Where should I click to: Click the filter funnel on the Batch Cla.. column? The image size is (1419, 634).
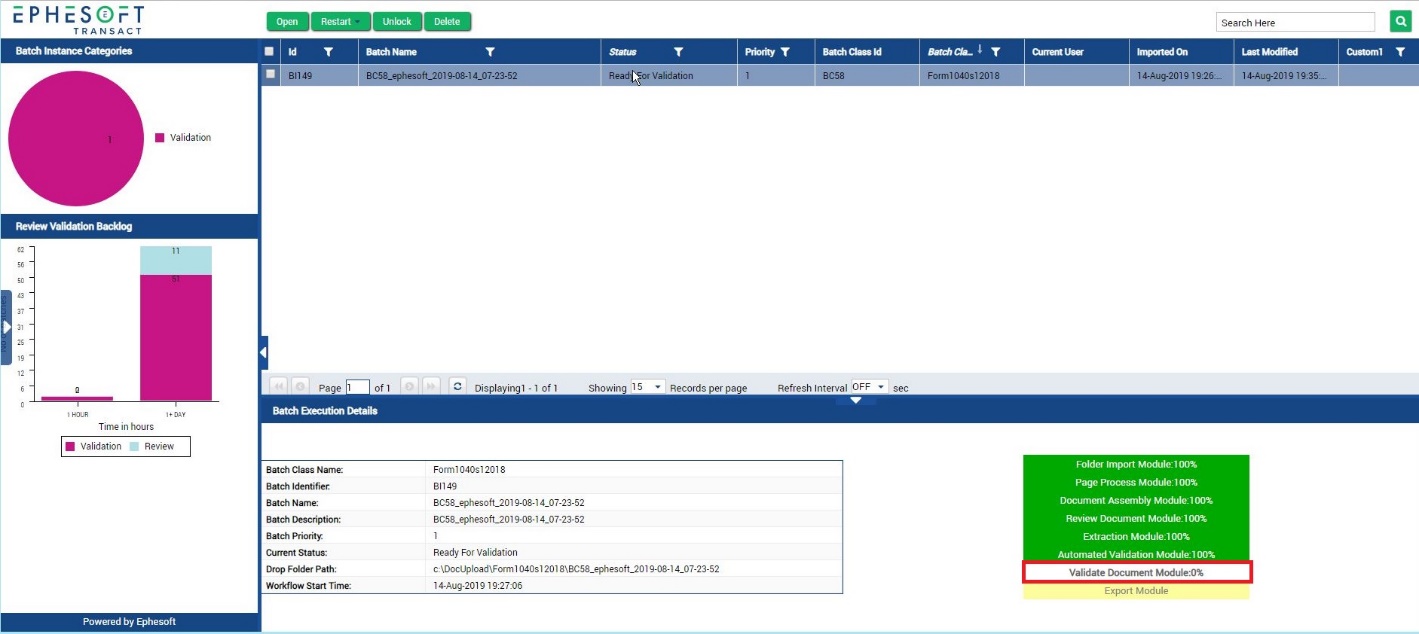click(996, 52)
